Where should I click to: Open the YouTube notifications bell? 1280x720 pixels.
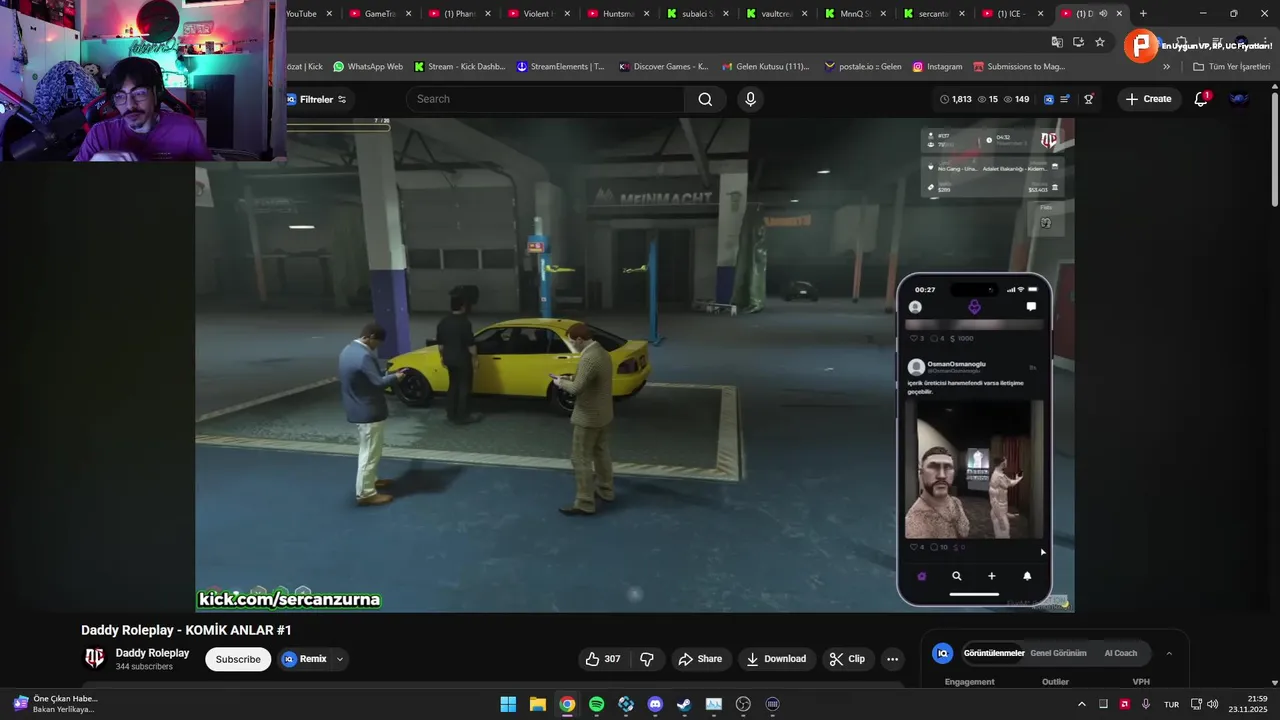pos(1201,99)
